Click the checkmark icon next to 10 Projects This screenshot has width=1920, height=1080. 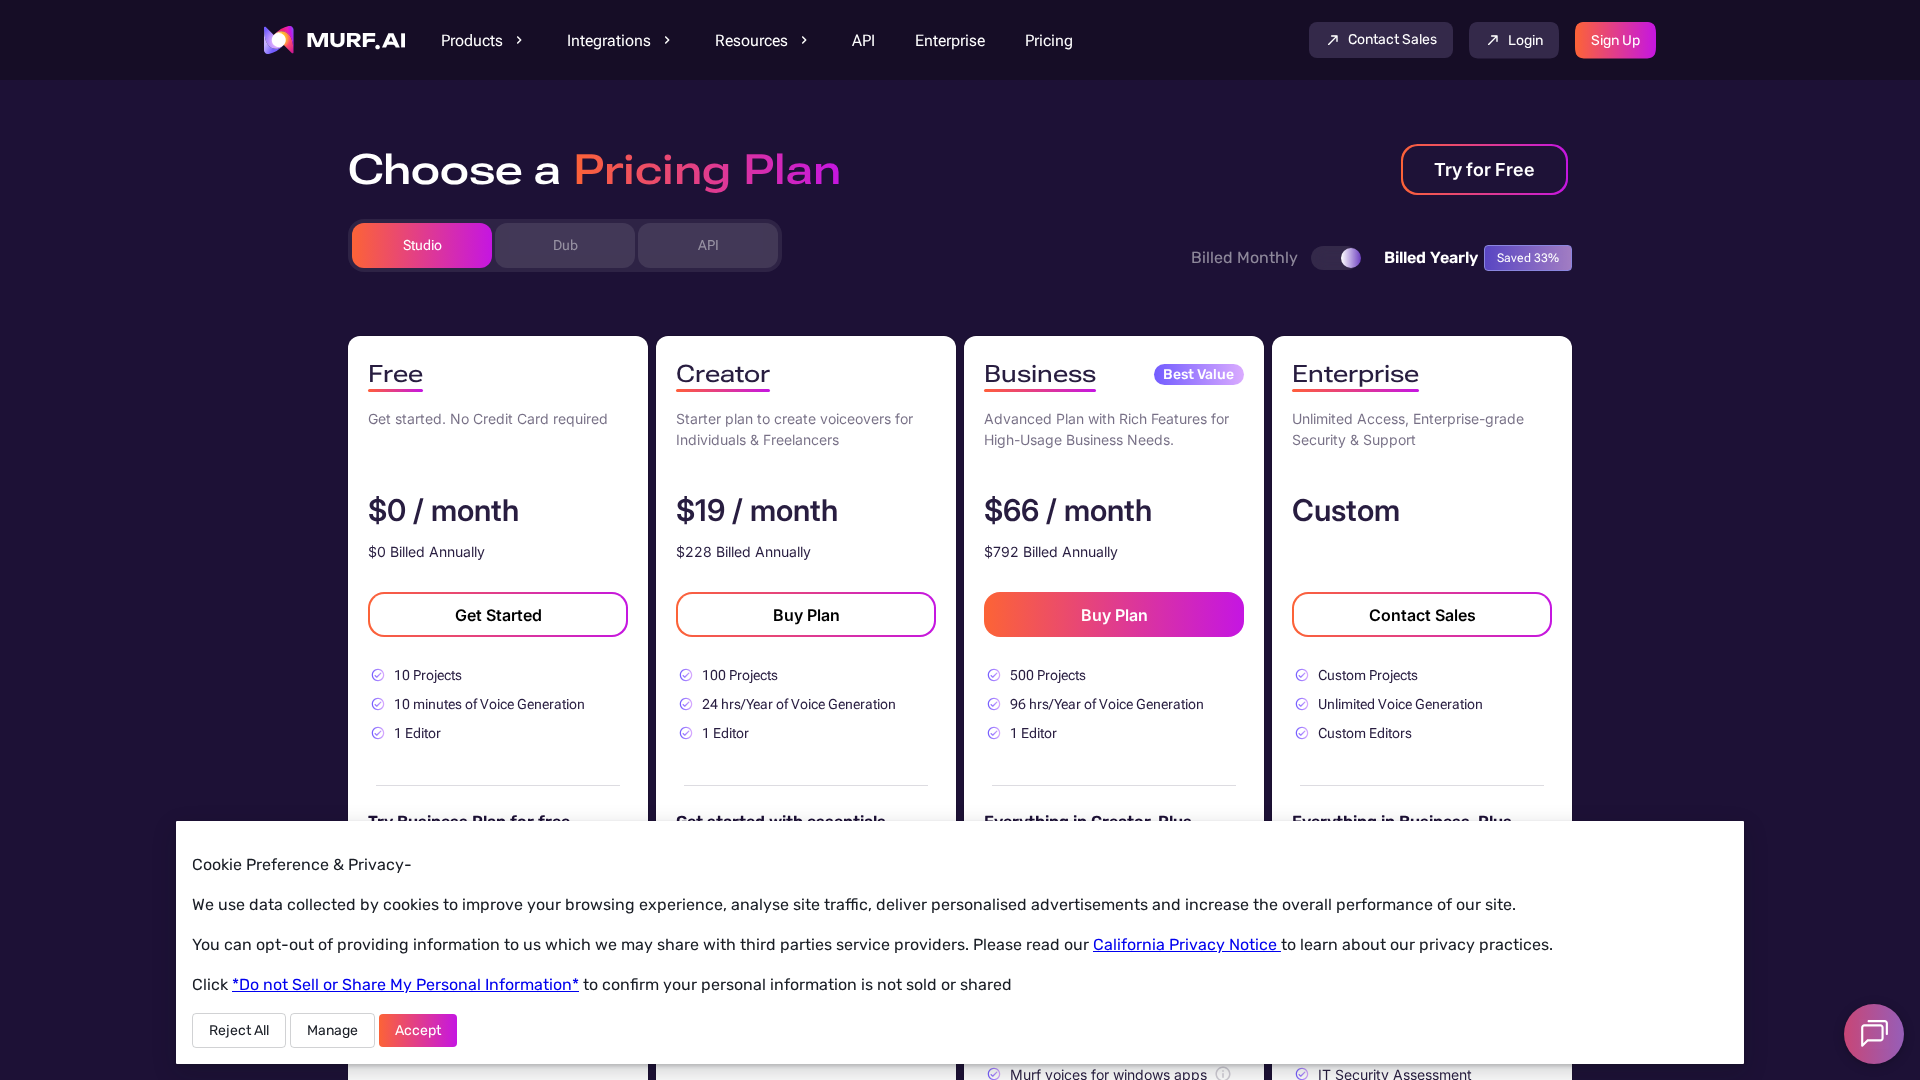377,675
